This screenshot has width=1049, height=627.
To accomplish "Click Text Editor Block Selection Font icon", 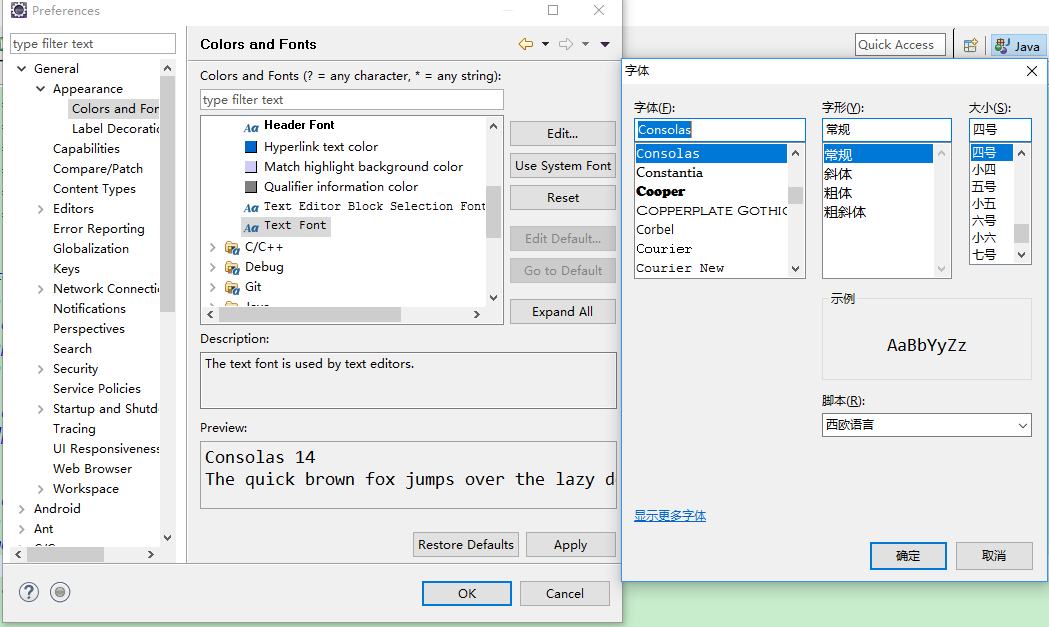I will pyautogui.click(x=251, y=208).
